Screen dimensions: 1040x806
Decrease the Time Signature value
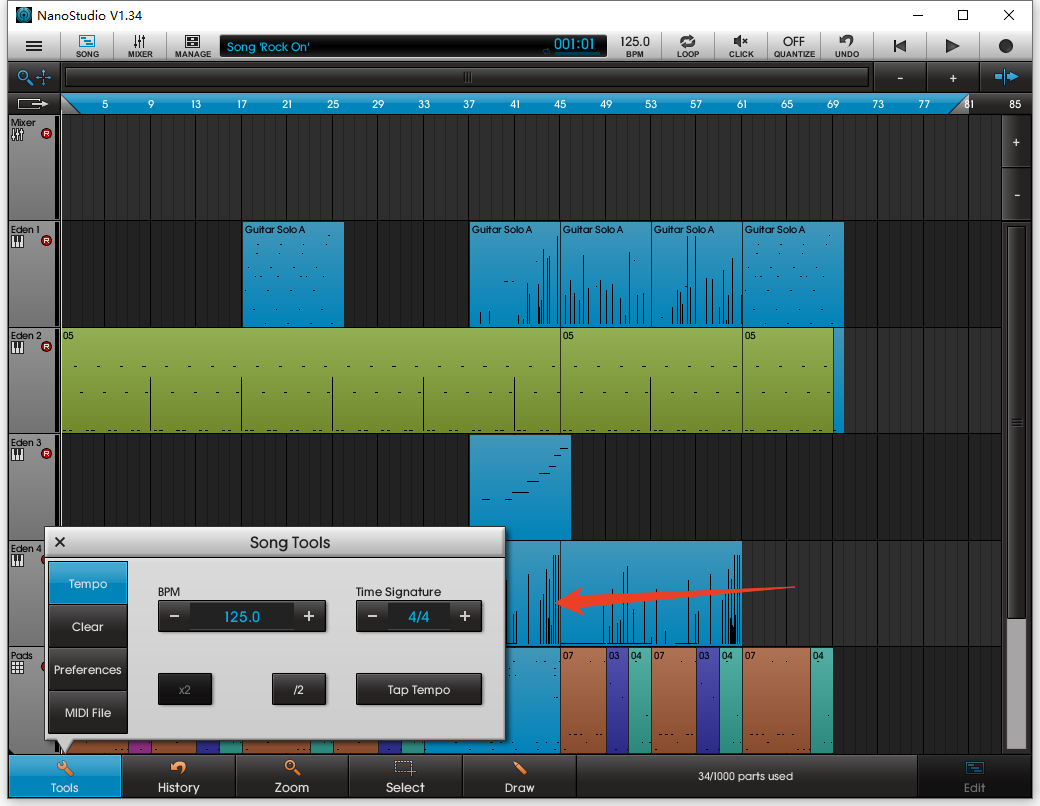[x=372, y=617]
